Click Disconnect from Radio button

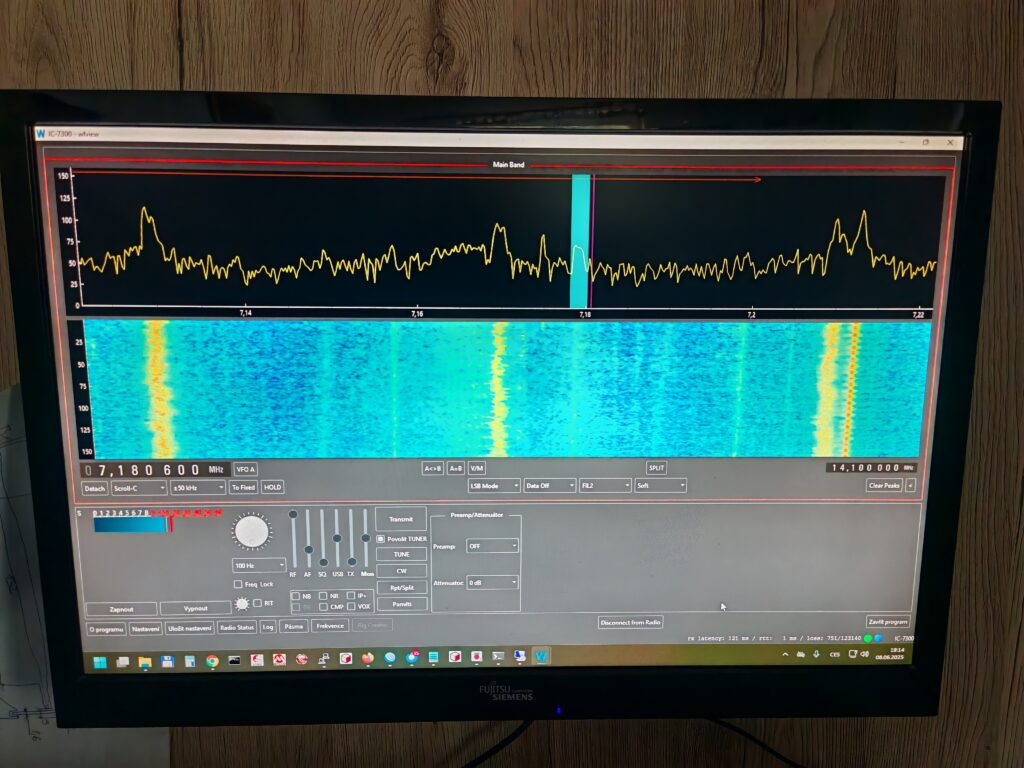click(631, 622)
